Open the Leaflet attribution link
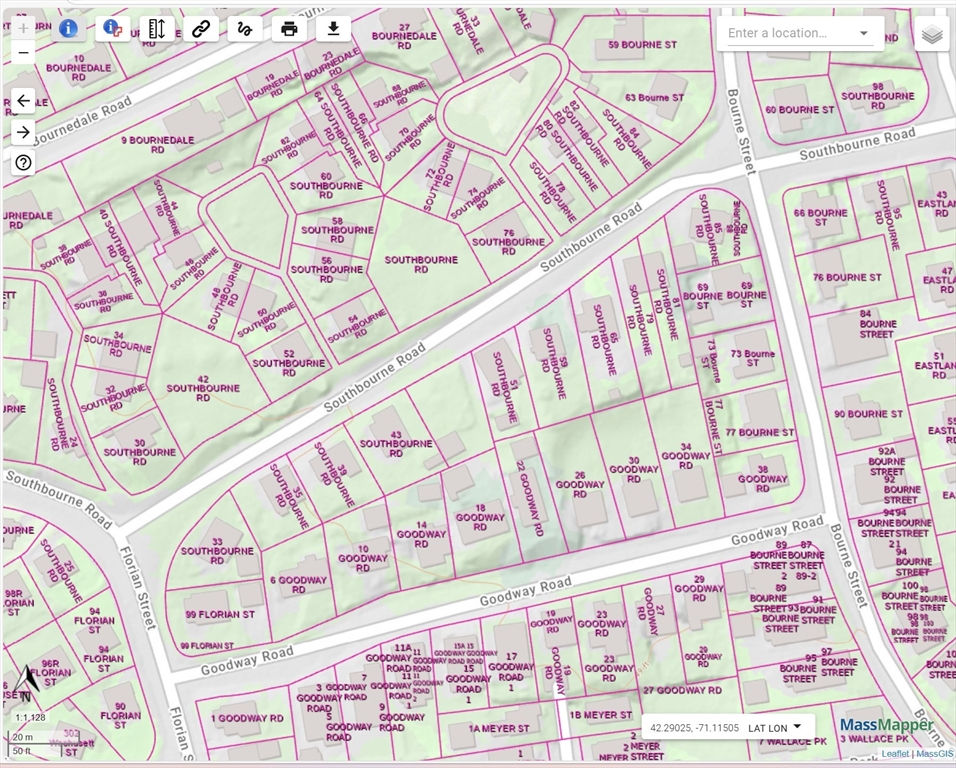The height and width of the screenshot is (768, 956). 894,754
